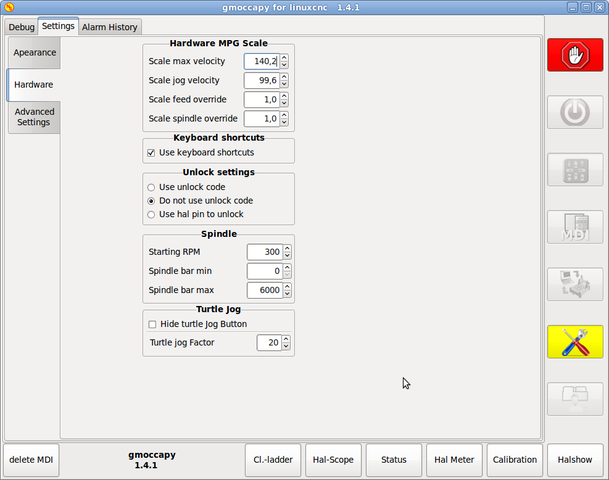Switch to manual jog mode button
This screenshot has width=609, height=480.
coord(575,170)
